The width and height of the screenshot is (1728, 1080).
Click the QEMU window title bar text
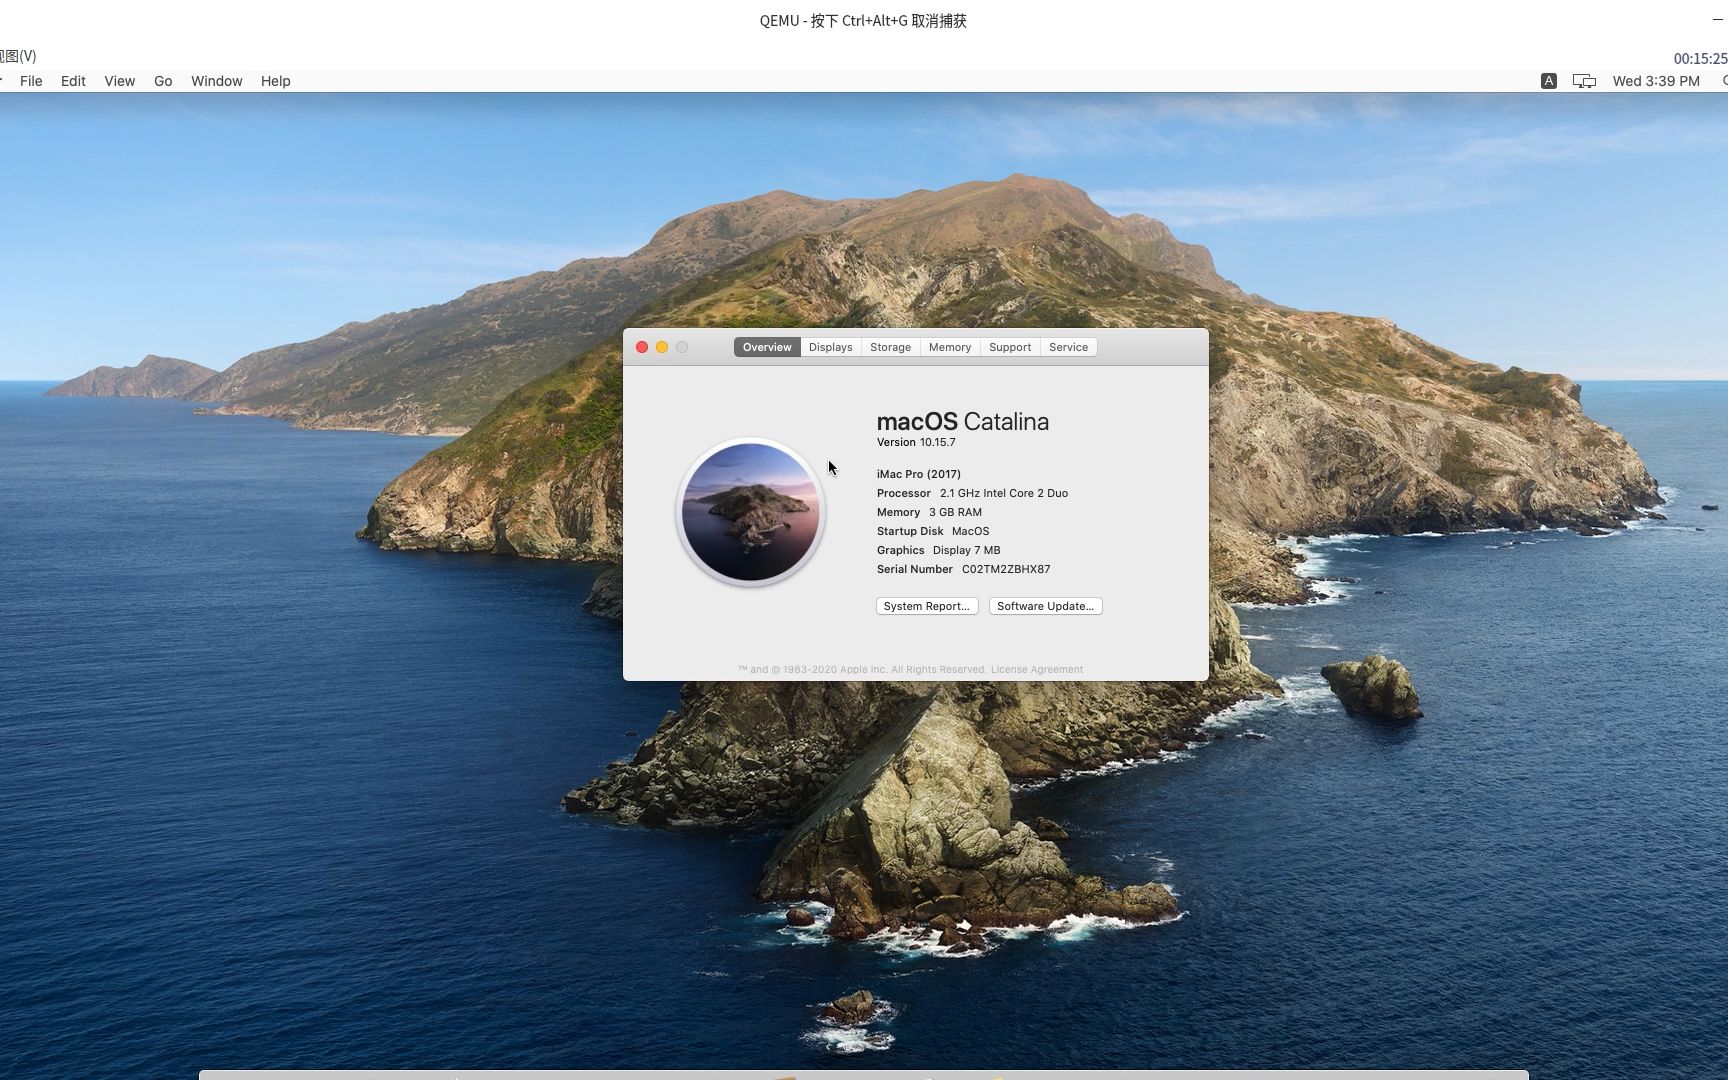tap(863, 20)
